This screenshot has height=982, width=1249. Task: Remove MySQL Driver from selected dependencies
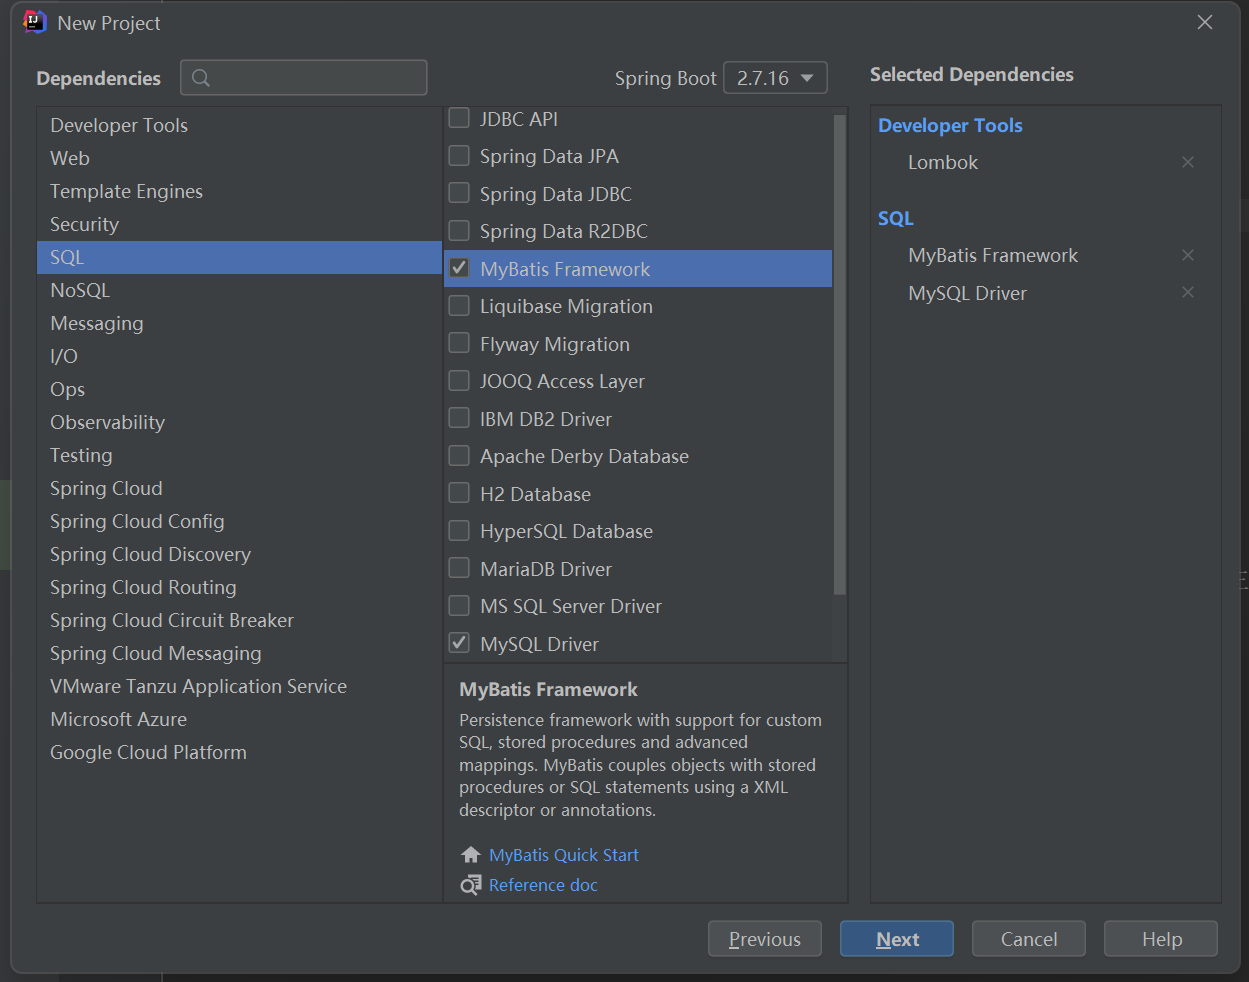(1187, 293)
